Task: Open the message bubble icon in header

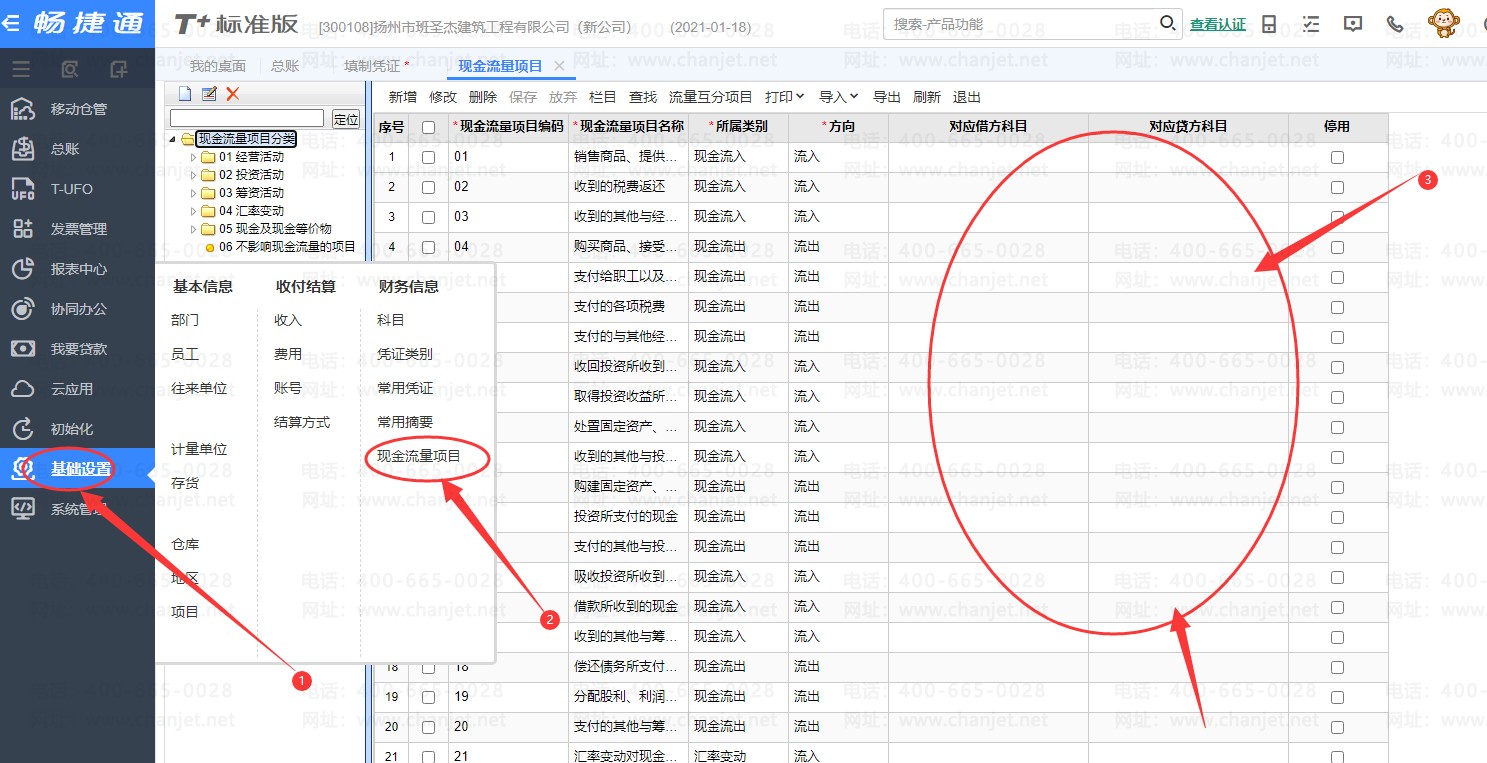Action: tap(1352, 24)
